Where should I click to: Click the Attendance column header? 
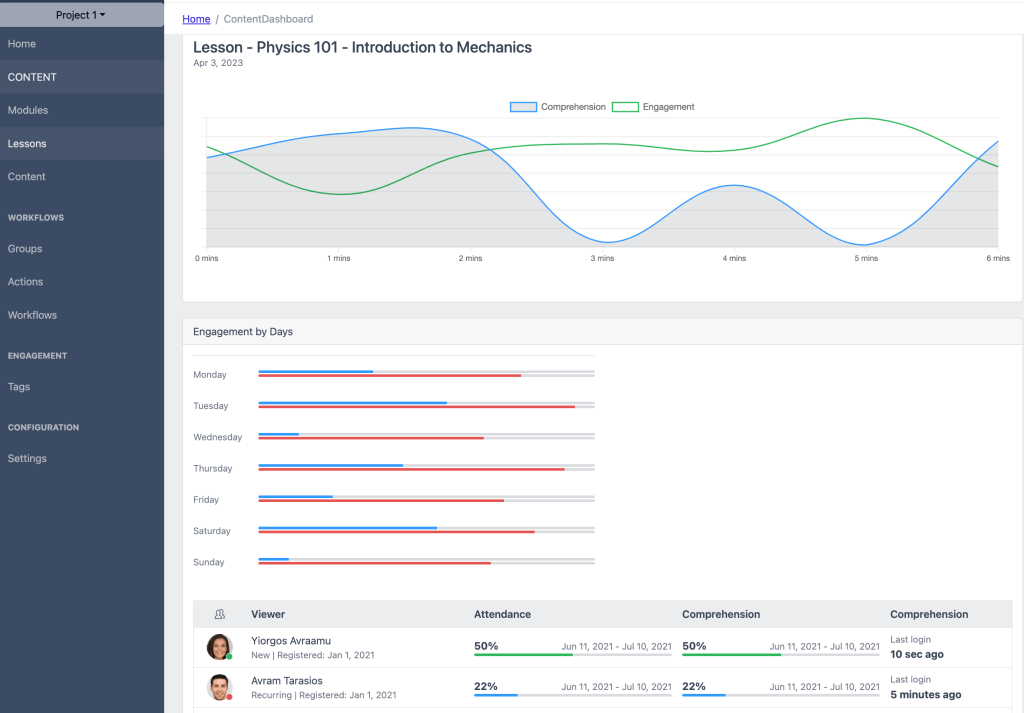(x=502, y=614)
